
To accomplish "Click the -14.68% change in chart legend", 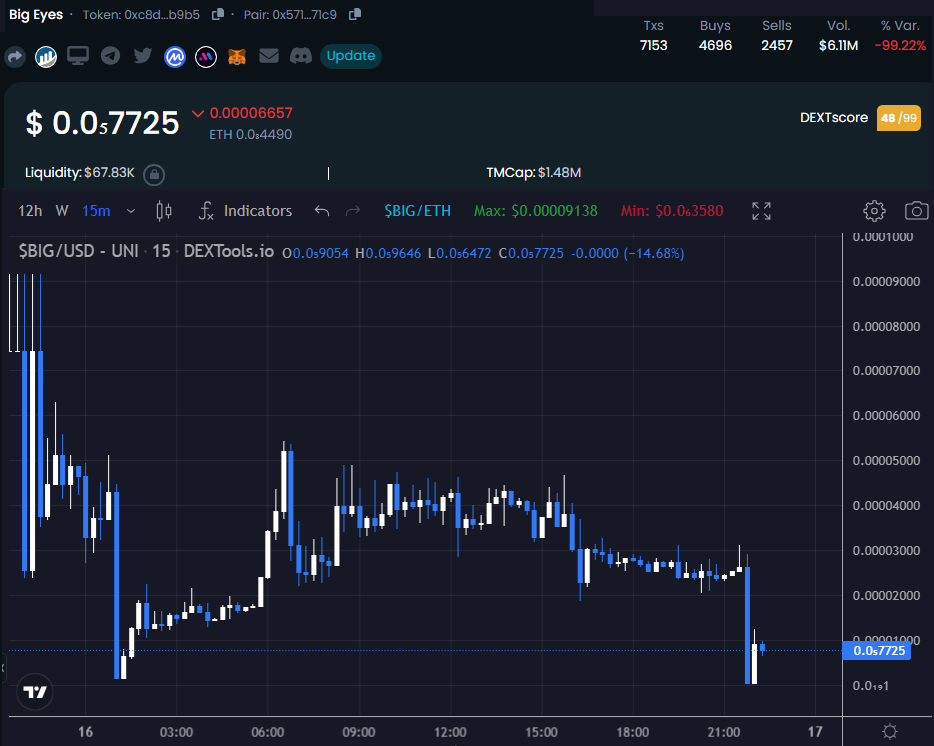I will click(x=653, y=253).
